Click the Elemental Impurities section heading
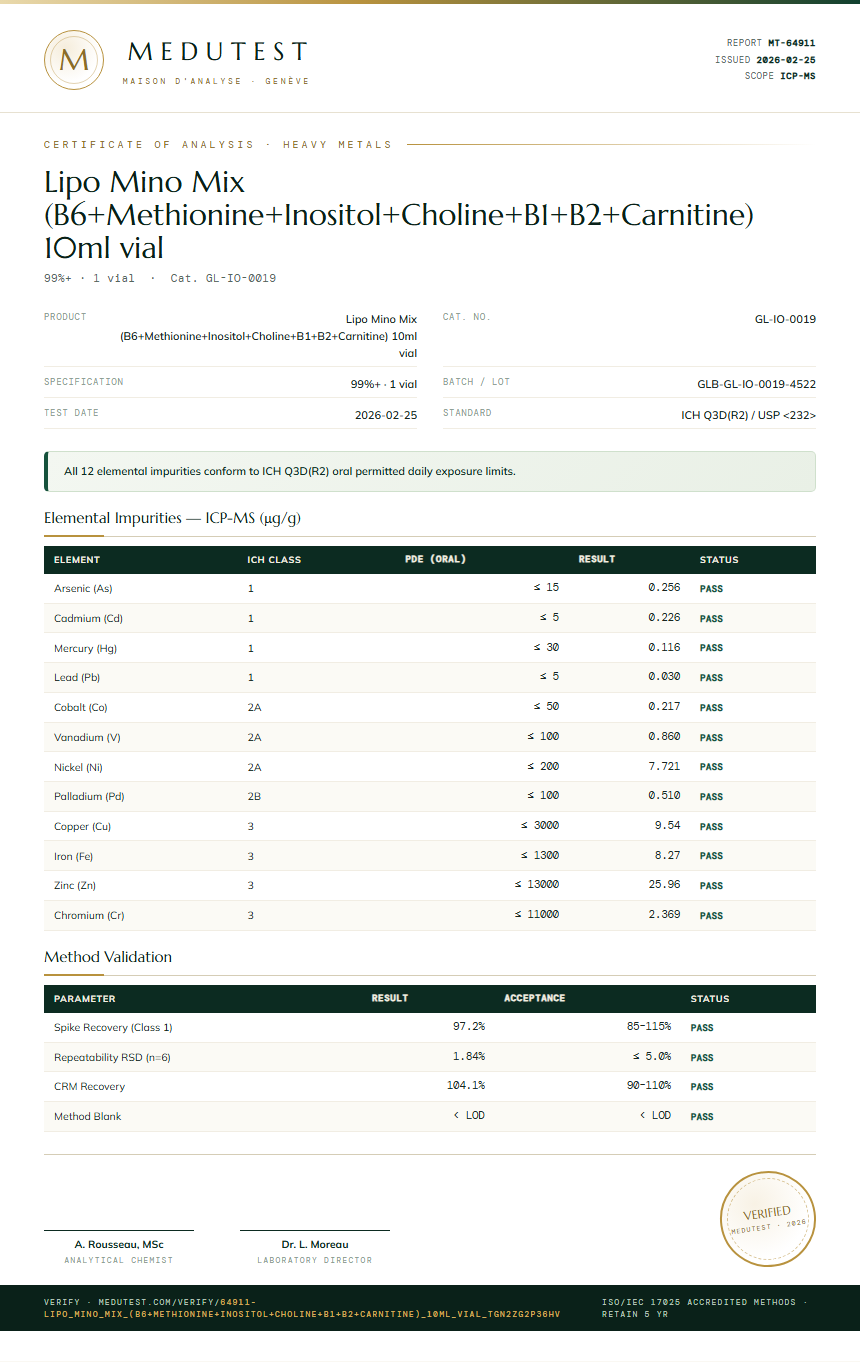Image resolution: width=860 pixels, height=1362 pixels. click(x=172, y=518)
